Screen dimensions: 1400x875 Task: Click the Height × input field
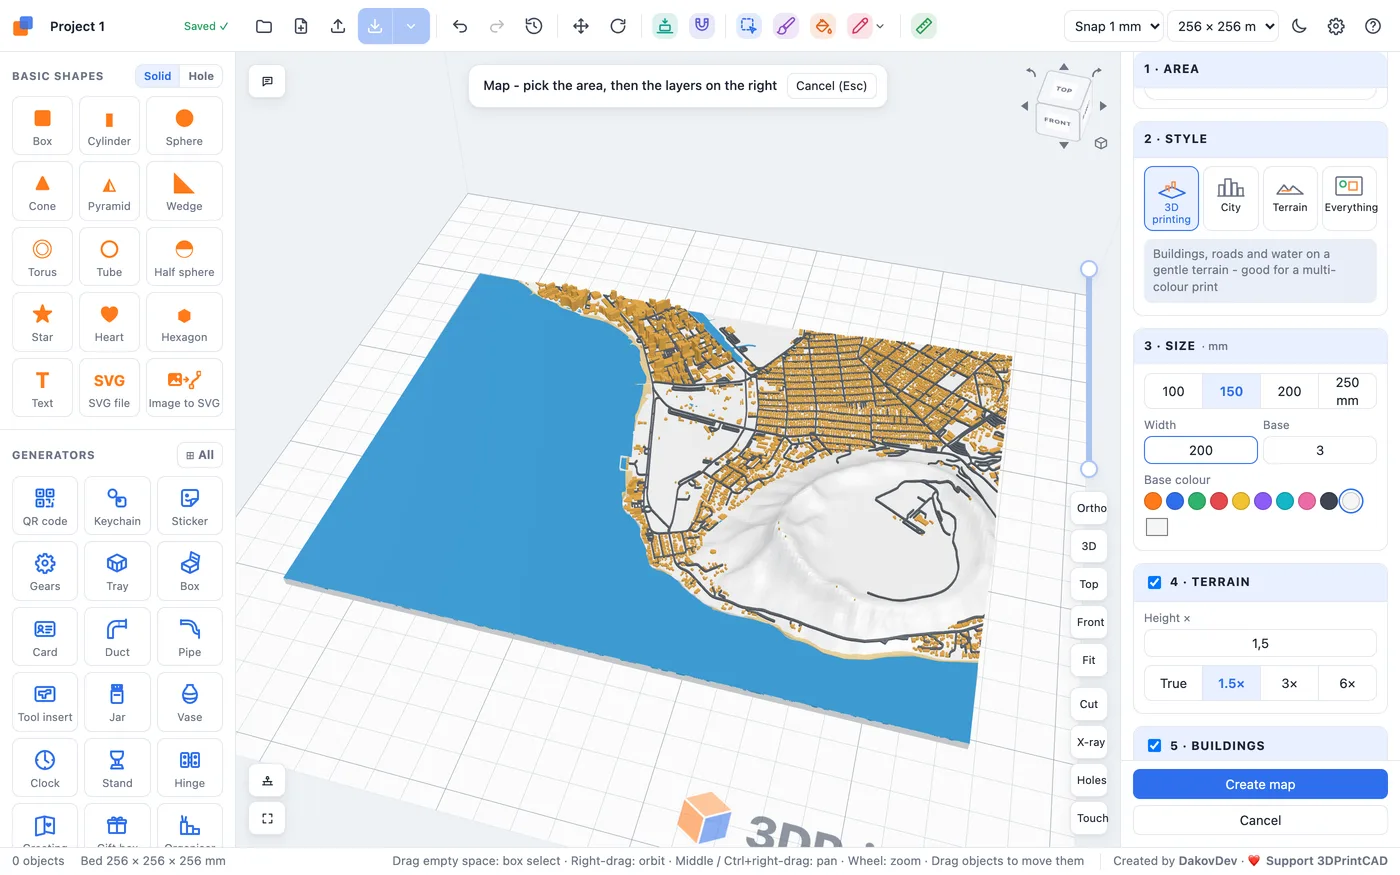(x=1260, y=644)
